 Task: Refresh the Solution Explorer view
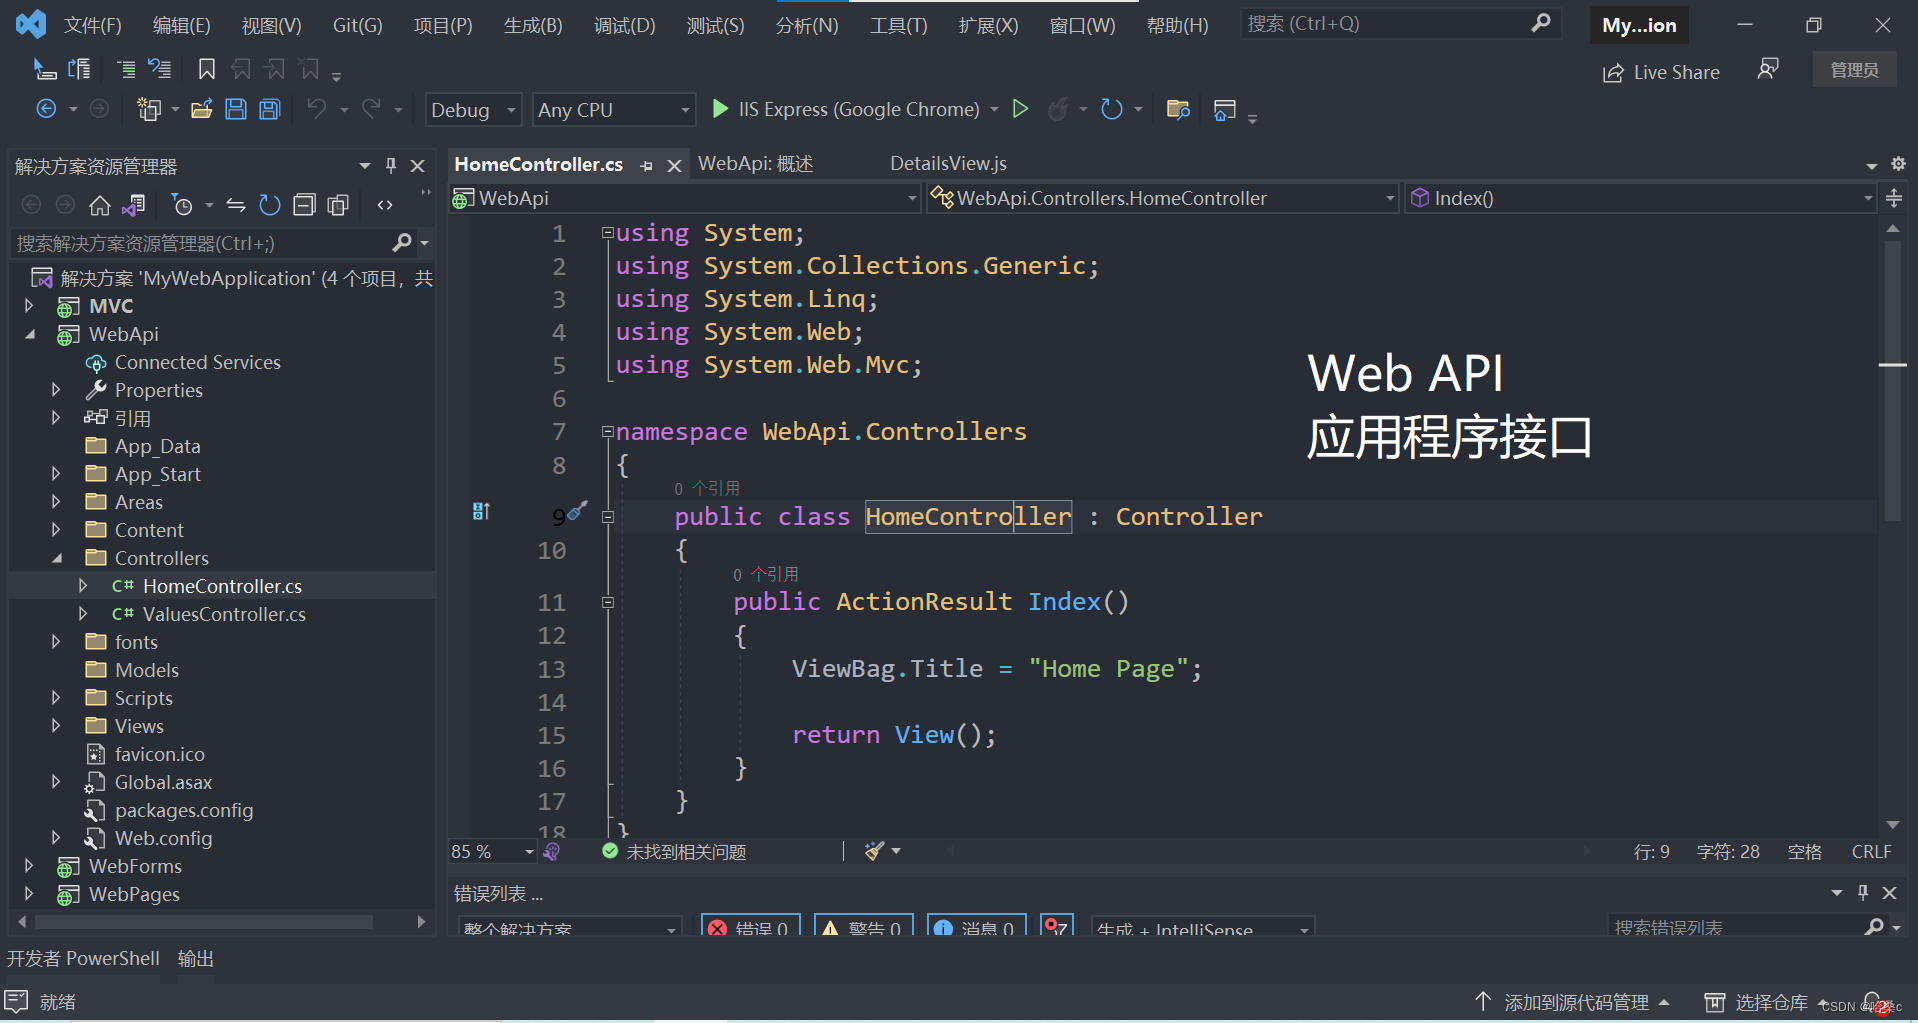click(270, 204)
